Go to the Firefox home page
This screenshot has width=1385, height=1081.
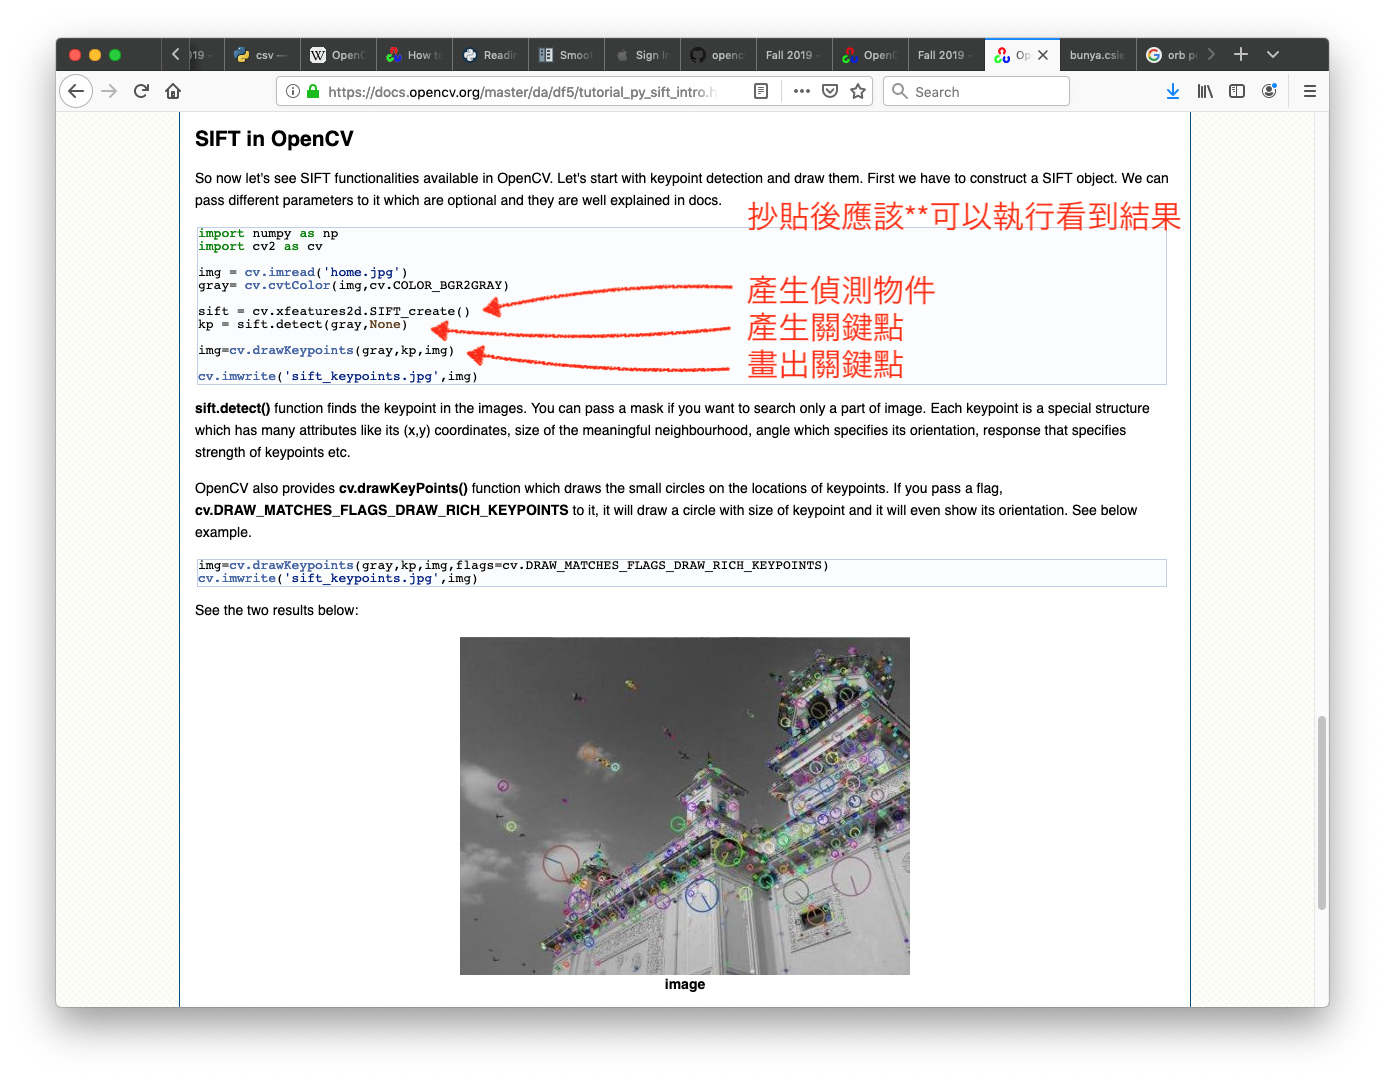click(173, 91)
